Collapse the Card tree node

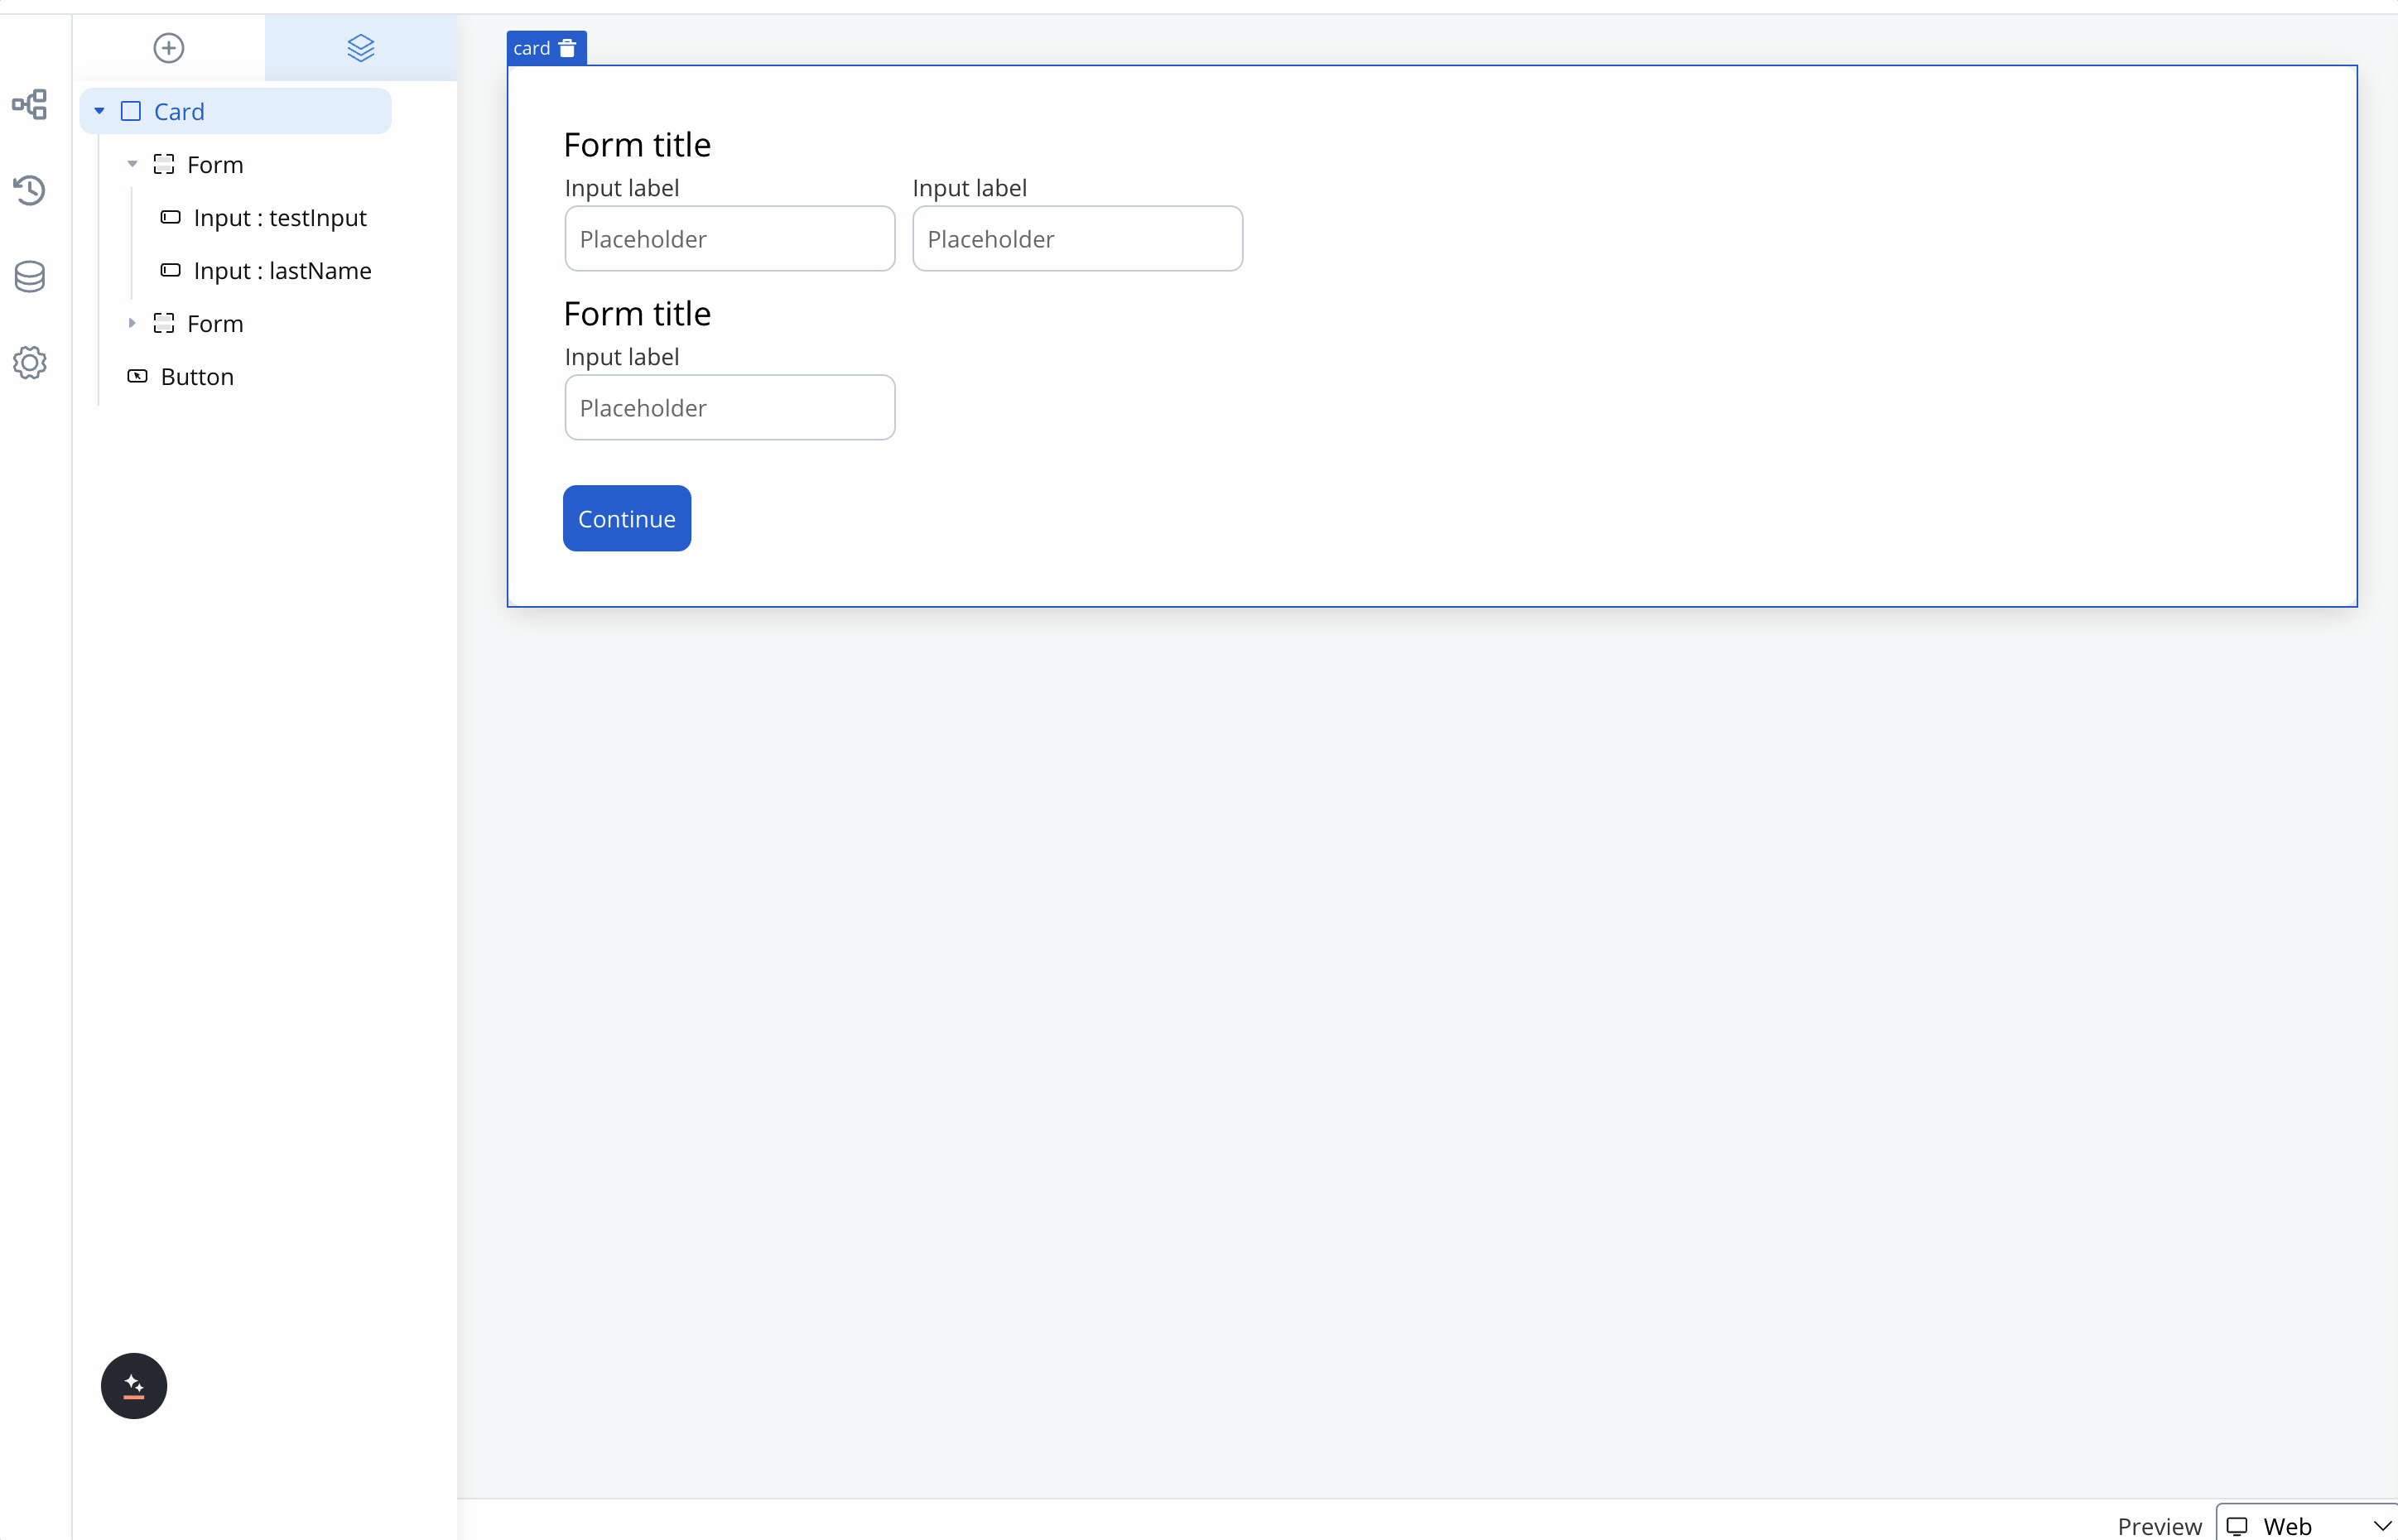click(x=100, y=111)
